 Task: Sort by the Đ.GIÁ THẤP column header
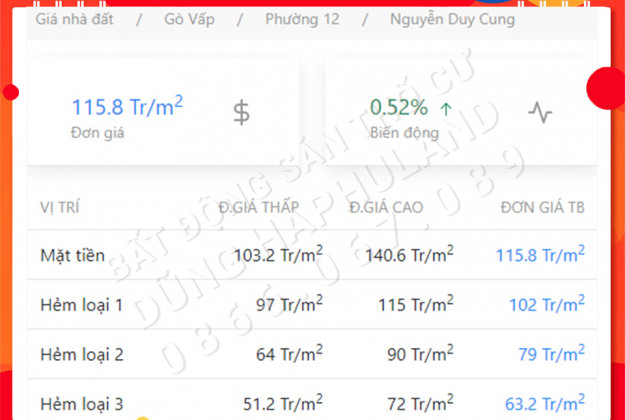(260, 207)
